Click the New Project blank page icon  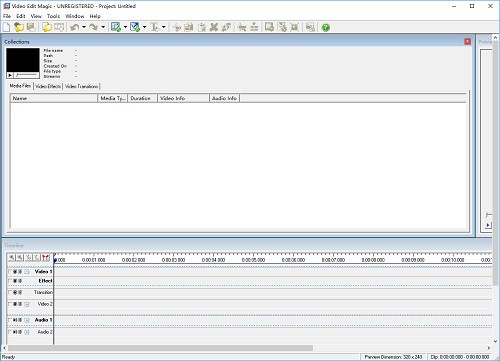pos(6,27)
